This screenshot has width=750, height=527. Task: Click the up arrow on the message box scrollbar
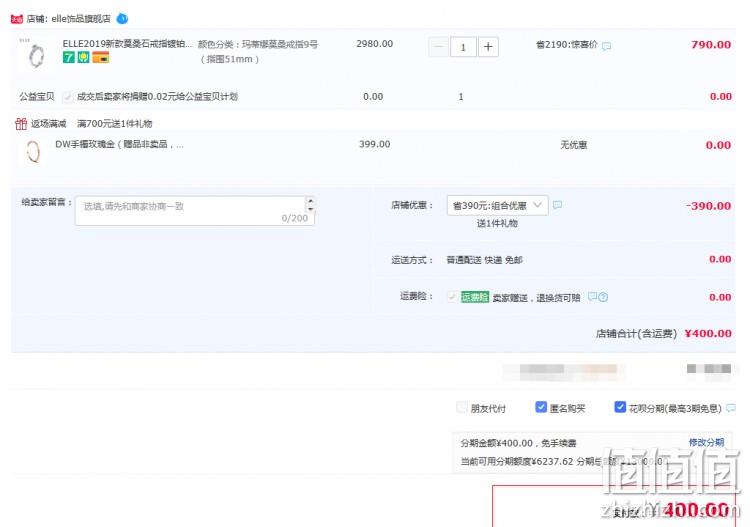(310, 201)
